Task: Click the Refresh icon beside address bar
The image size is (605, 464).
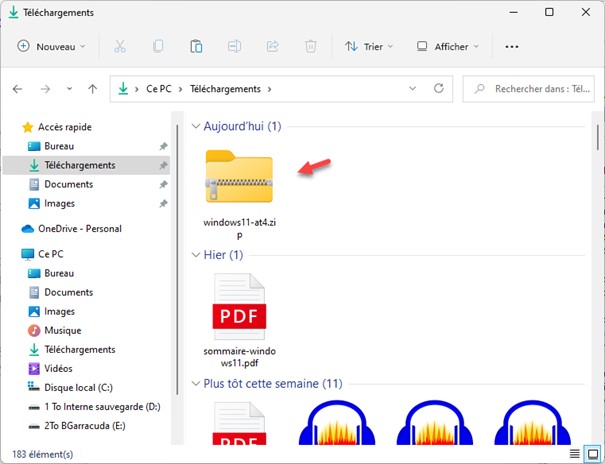Action: [438, 89]
